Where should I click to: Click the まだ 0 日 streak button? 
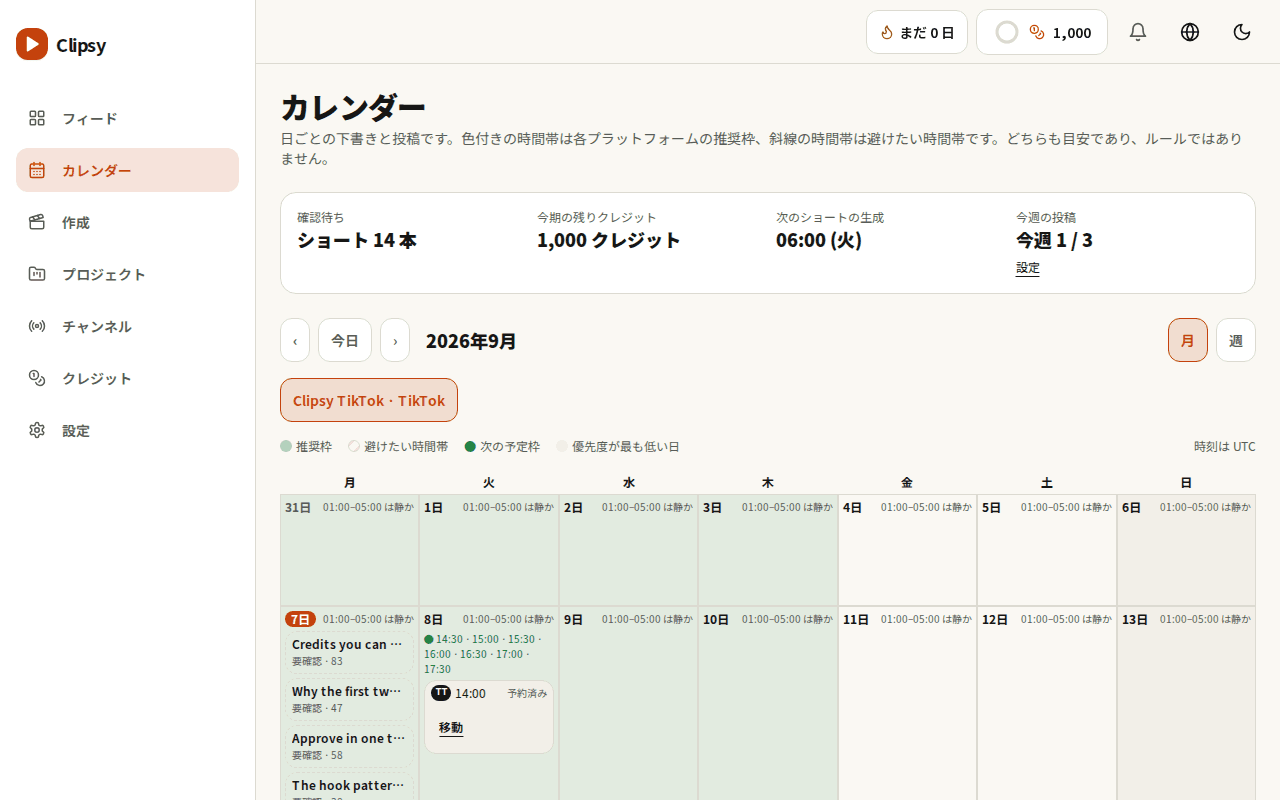(x=917, y=32)
